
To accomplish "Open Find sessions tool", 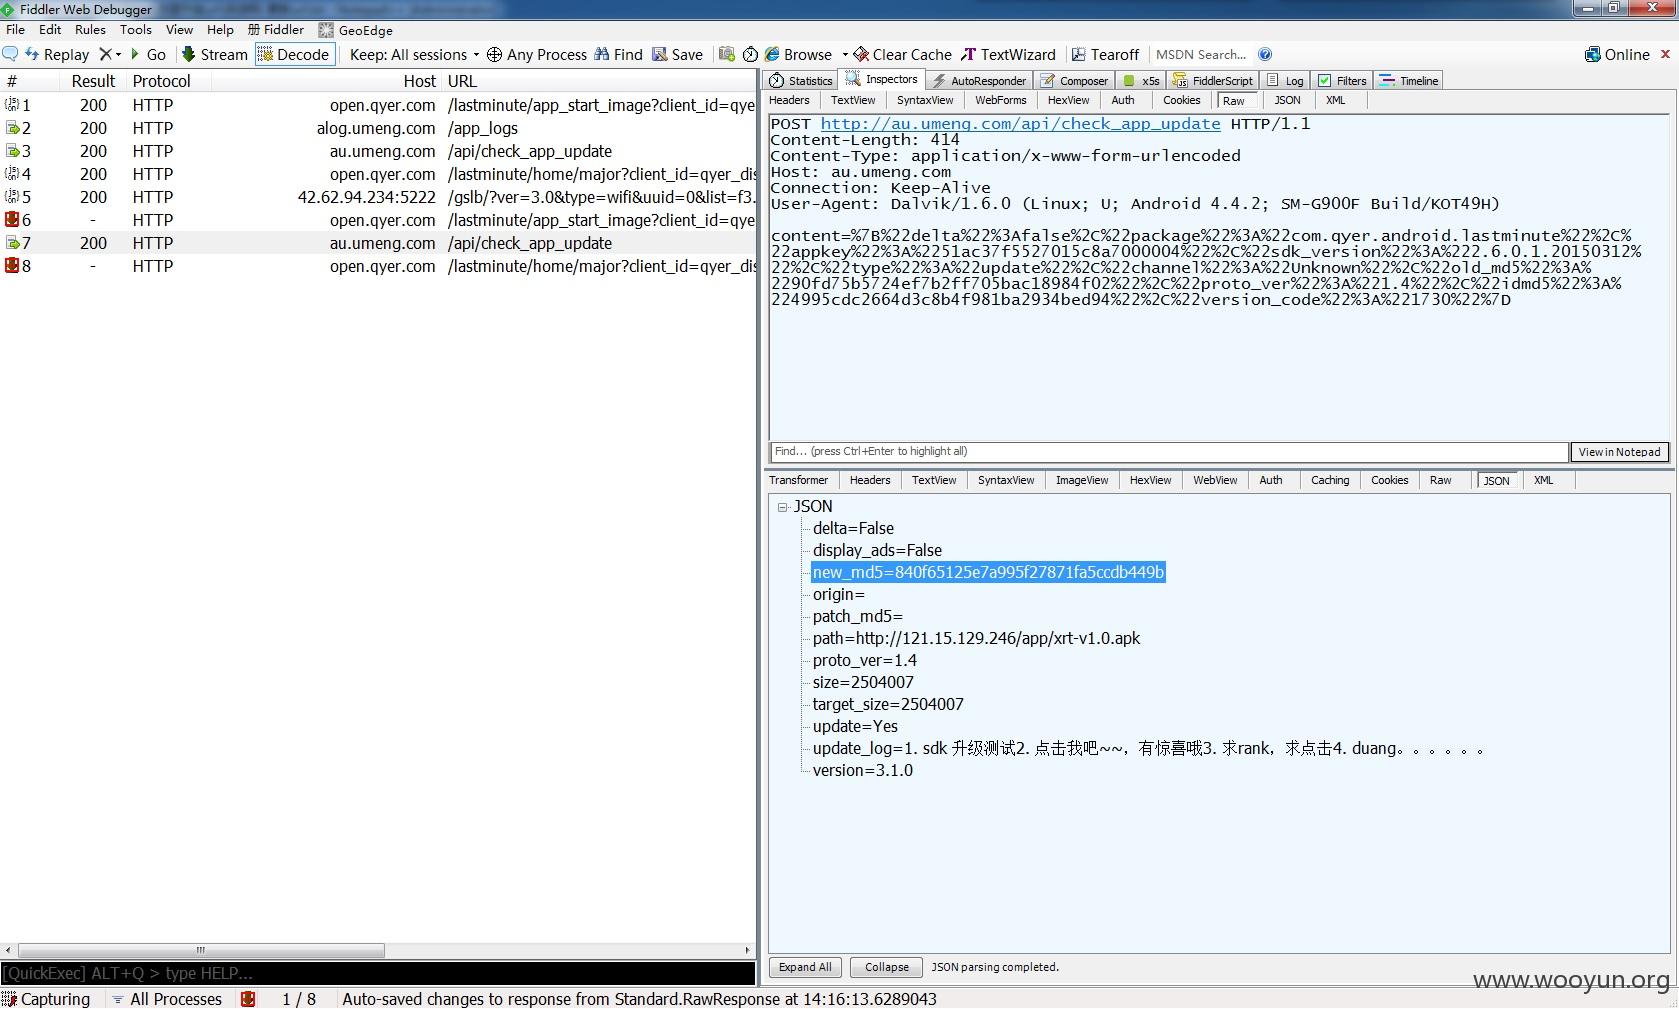I will click(x=618, y=54).
